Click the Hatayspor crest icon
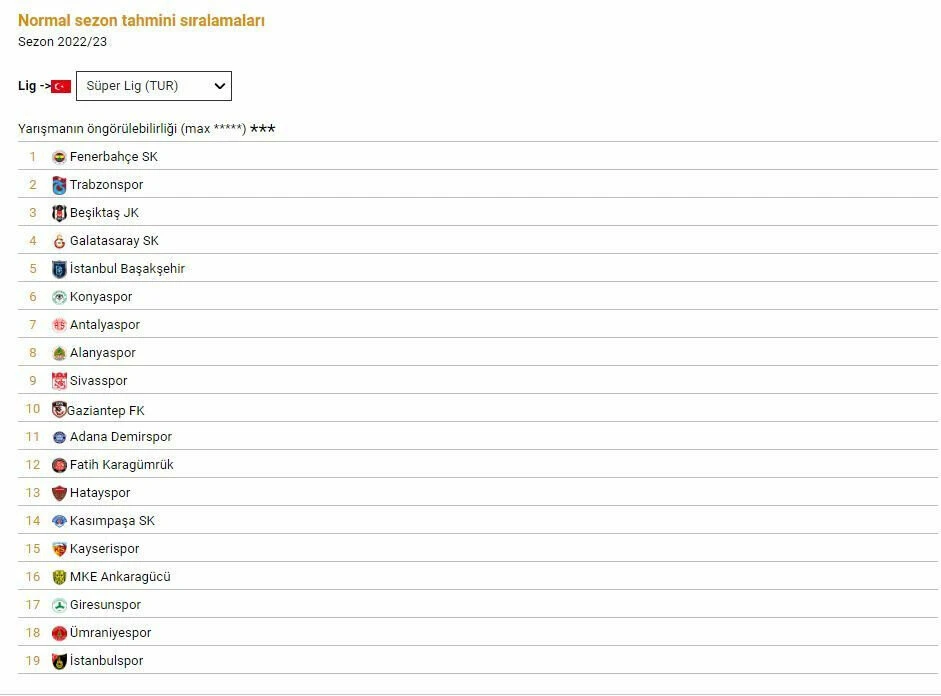Screen dimensions: 941x696 62,492
